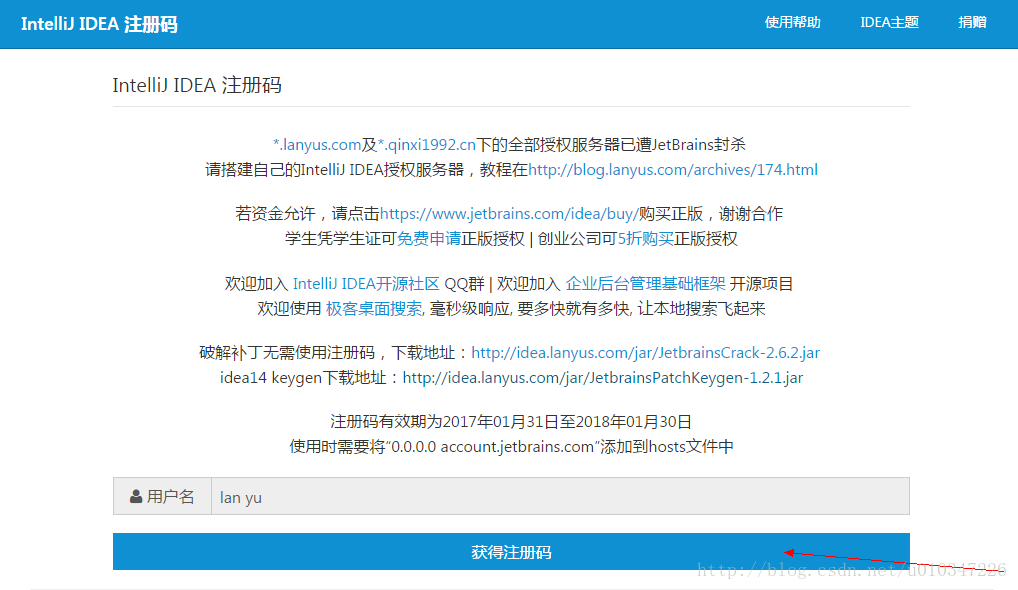Click the 免费申请 student license link
The width and height of the screenshot is (1018, 590).
pos(428,239)
